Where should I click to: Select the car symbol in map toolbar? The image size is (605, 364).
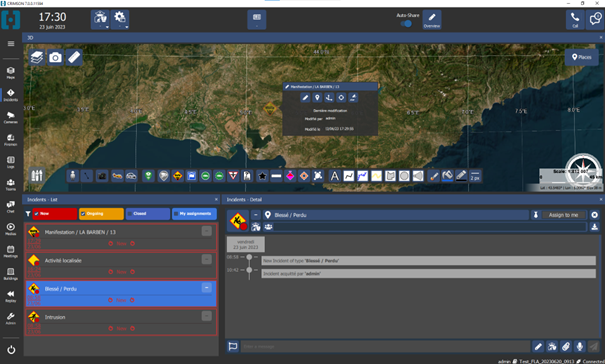point(131,176)
